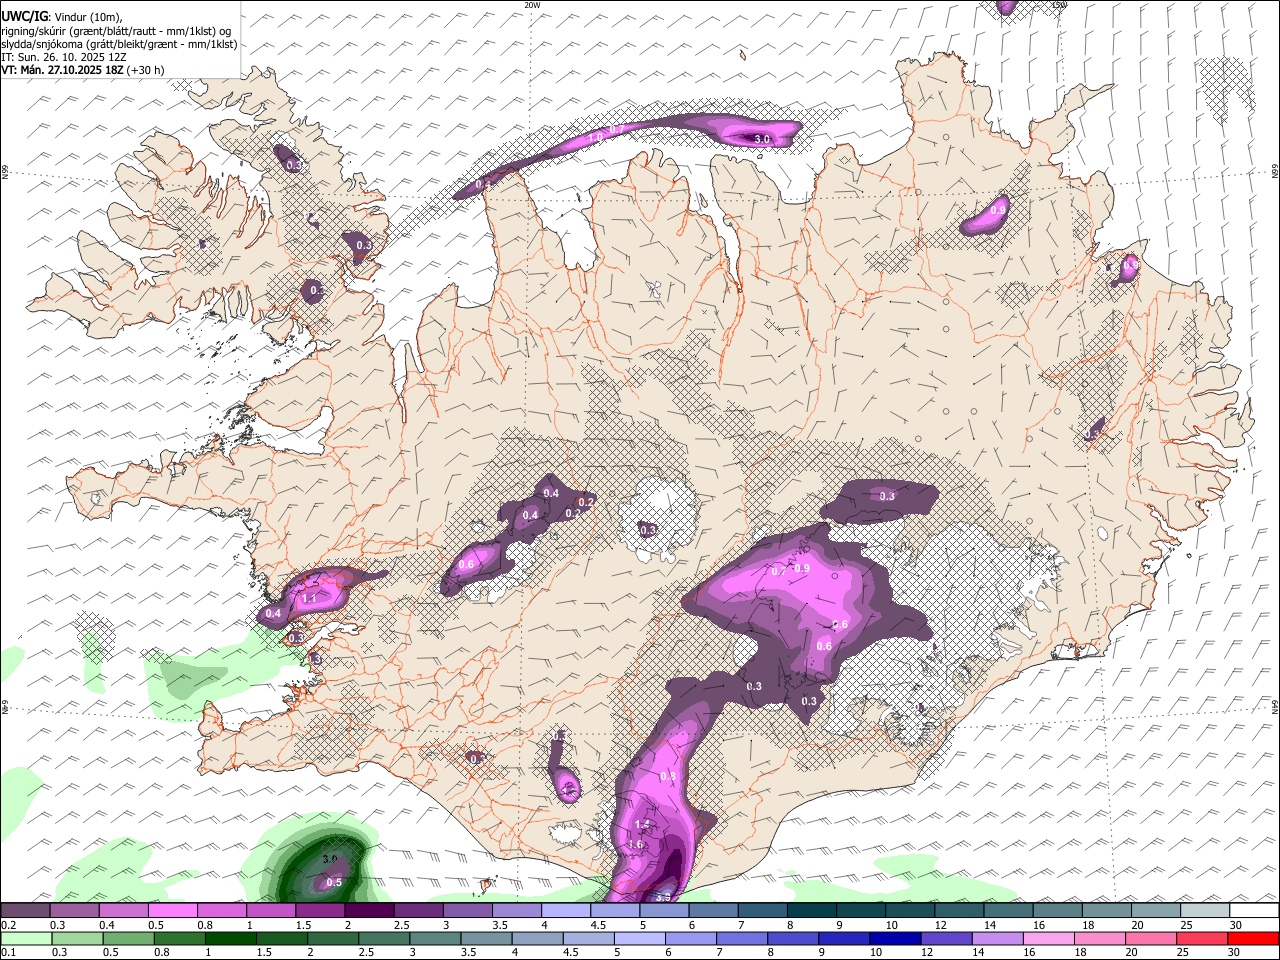Click the '0.5' value in the offshore green rain cell
Screen dimensions: 1280x960
point(334,882)
